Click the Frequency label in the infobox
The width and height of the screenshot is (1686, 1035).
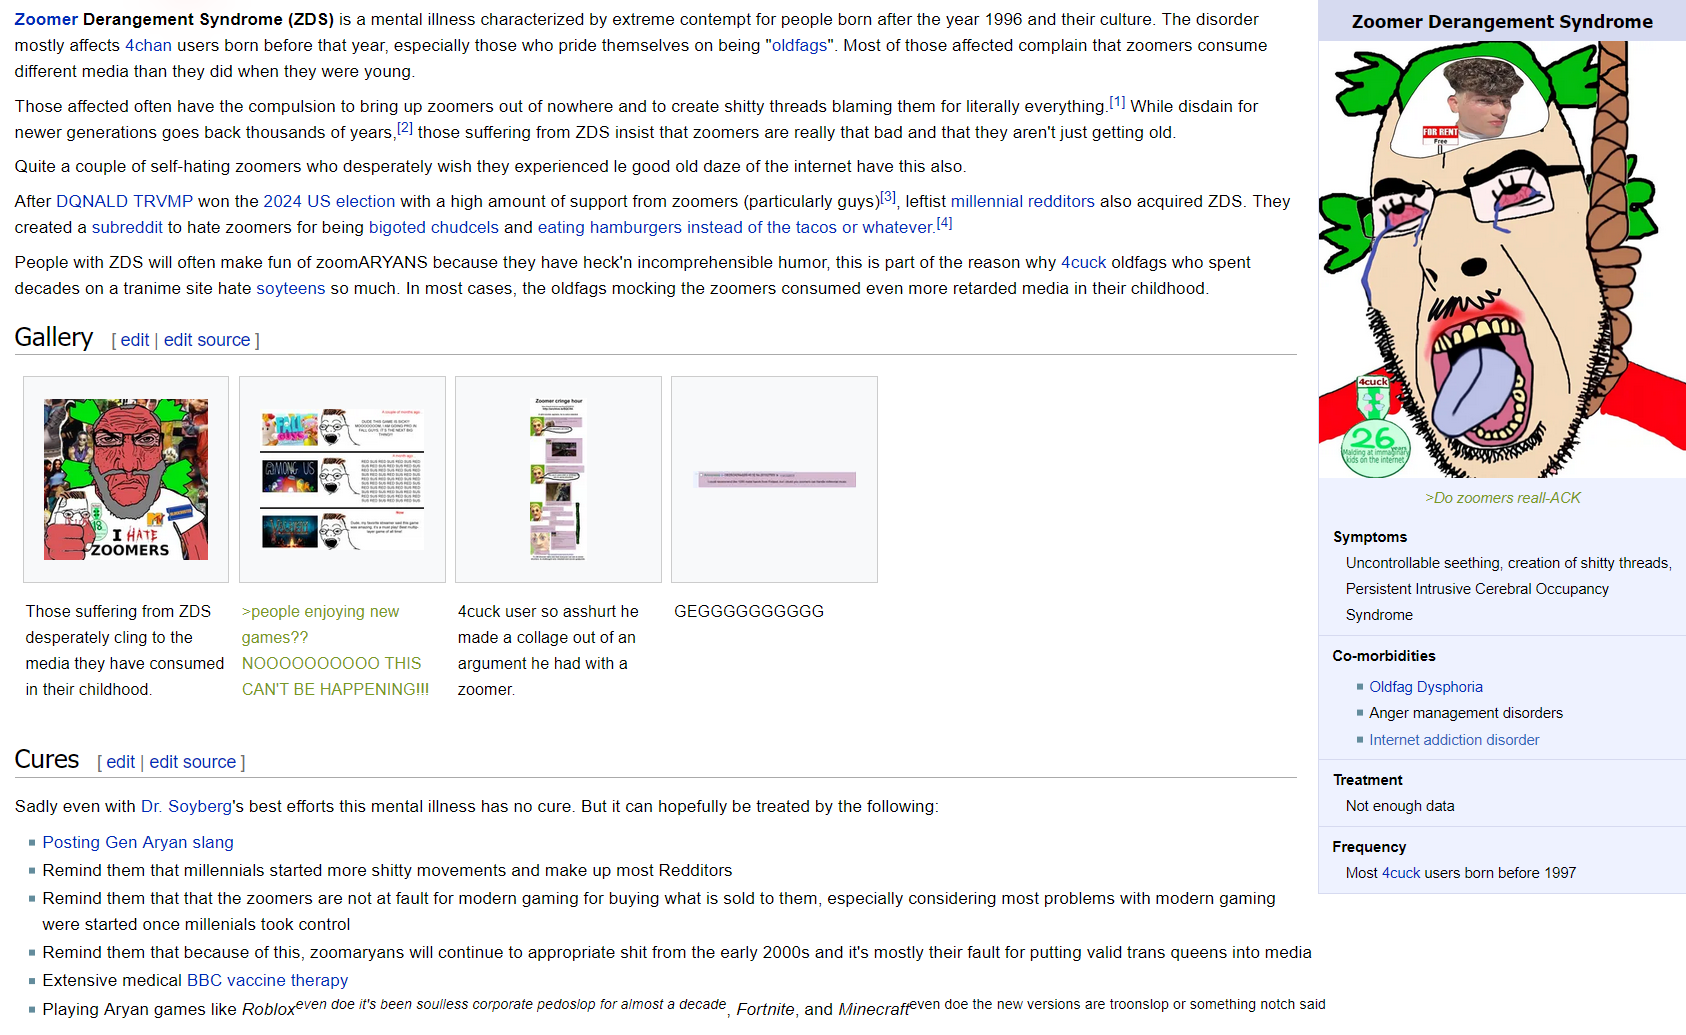pyautogui.click(x=1369, y=847)
